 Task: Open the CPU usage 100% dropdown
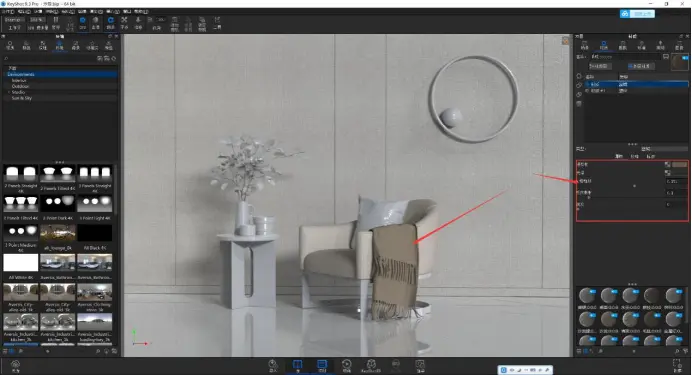tap(37, 20)
